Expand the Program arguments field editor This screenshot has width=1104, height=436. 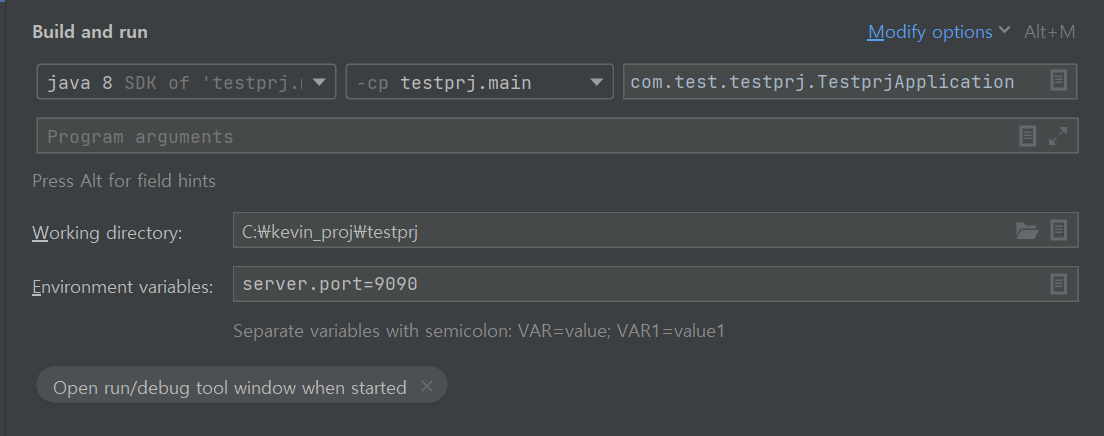[x=1058, y=136]
